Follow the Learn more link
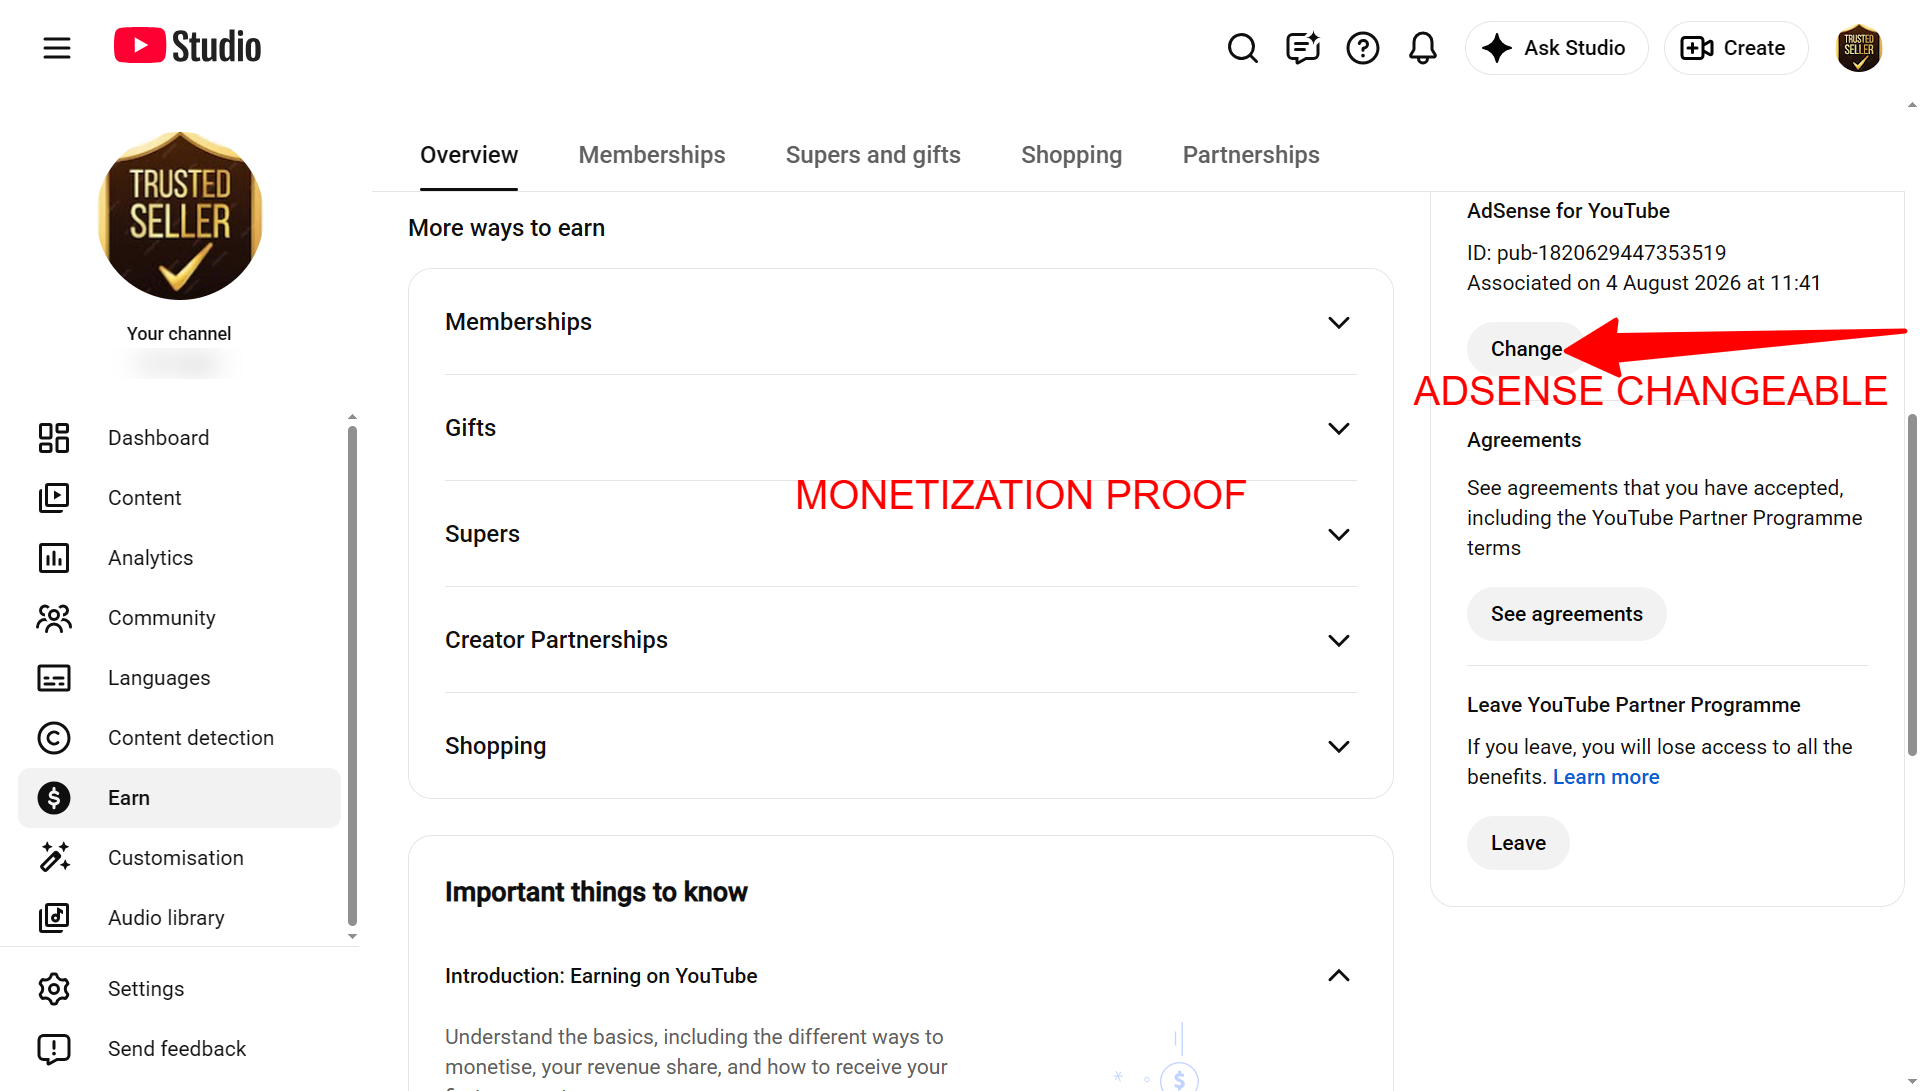Screen dimensions: 1920x1091 point(1606,777)
